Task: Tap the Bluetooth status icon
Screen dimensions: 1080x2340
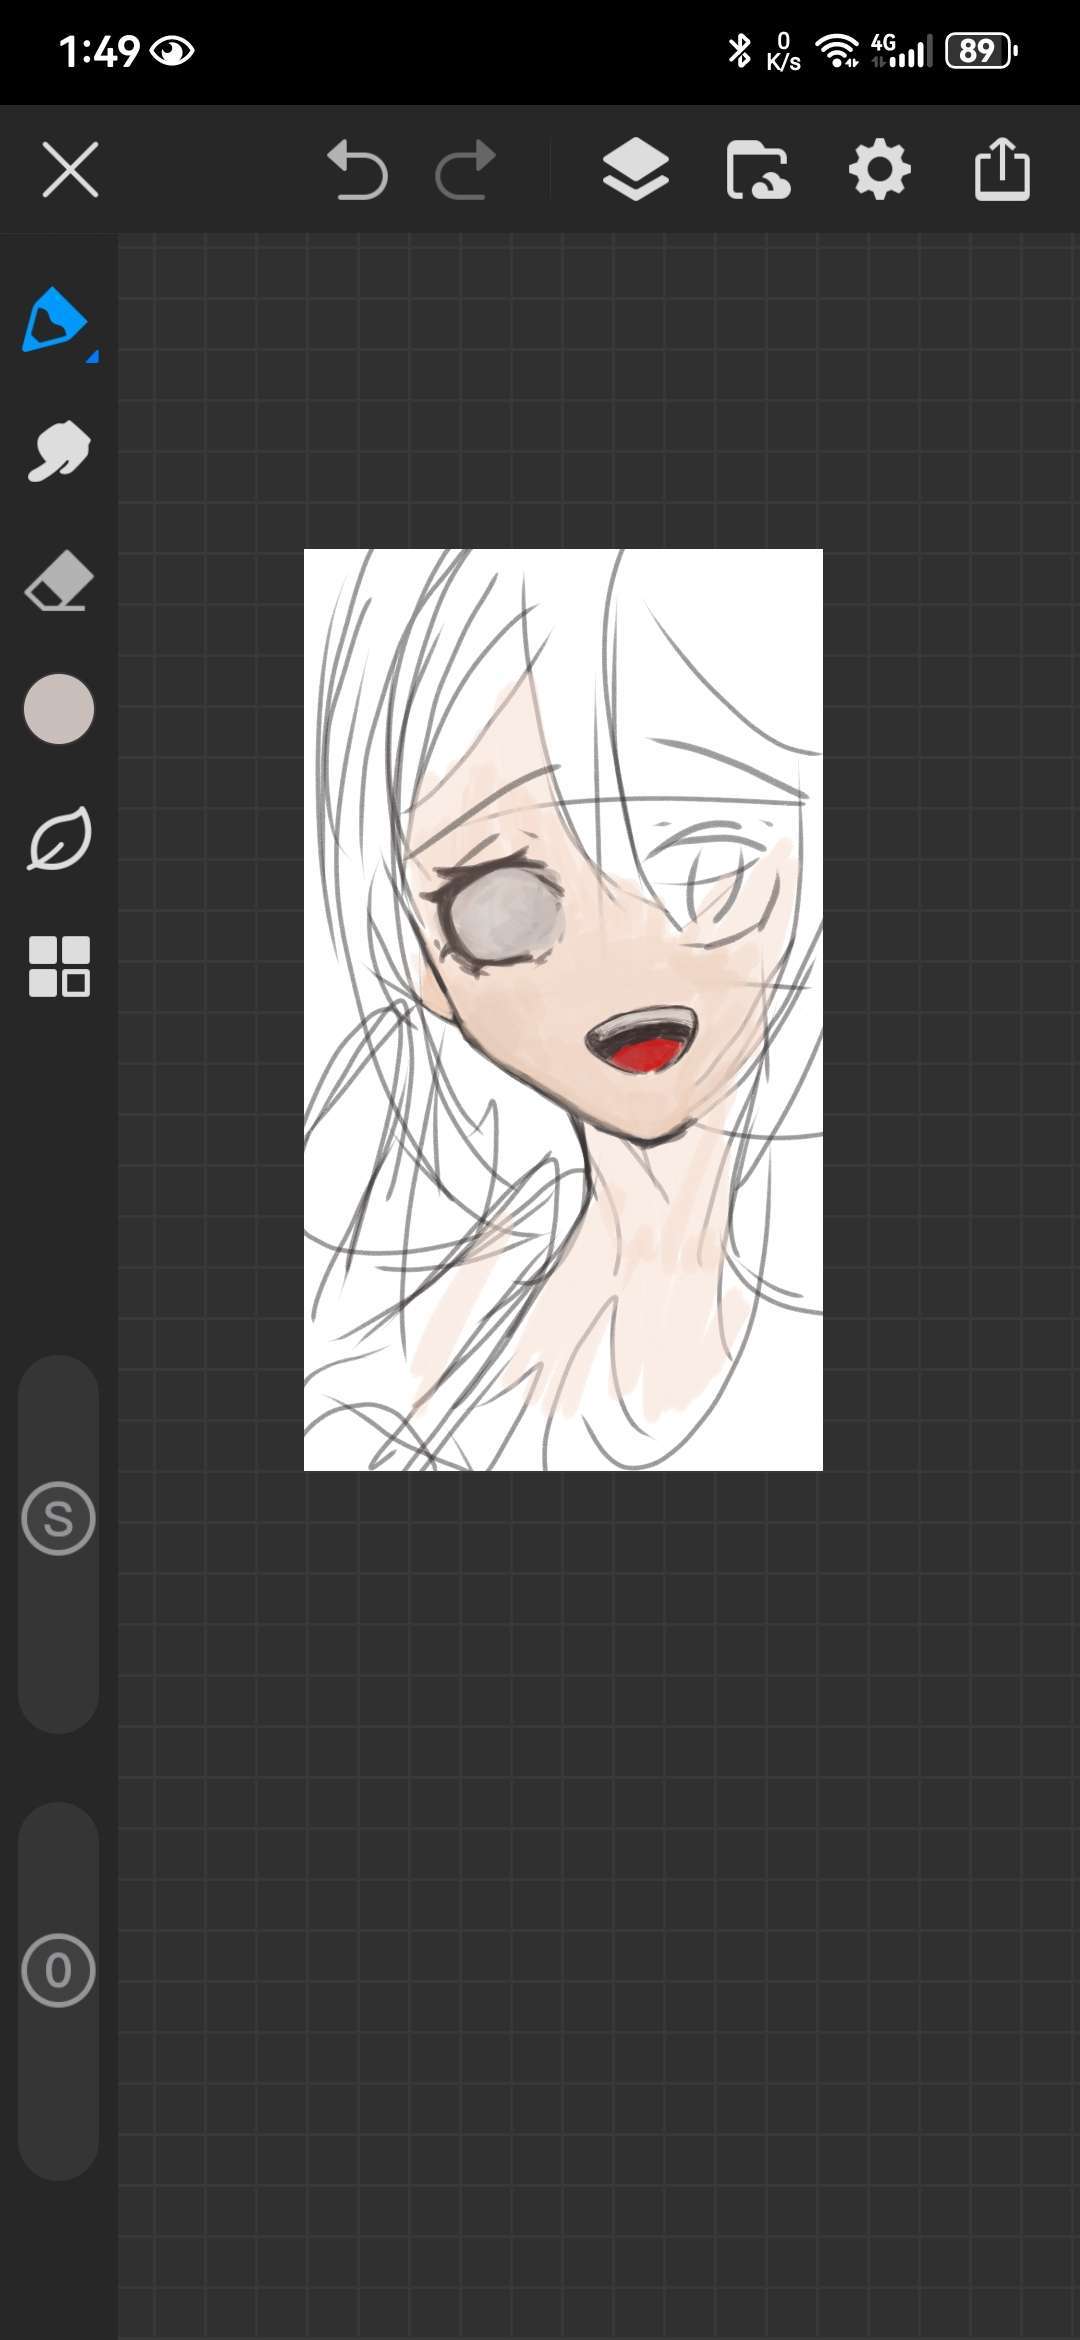Action: [x=739, y=51]
